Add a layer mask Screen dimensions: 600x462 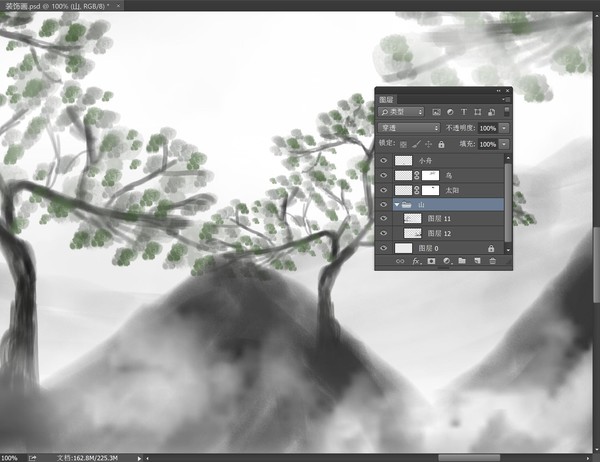[x=431, y=261]
